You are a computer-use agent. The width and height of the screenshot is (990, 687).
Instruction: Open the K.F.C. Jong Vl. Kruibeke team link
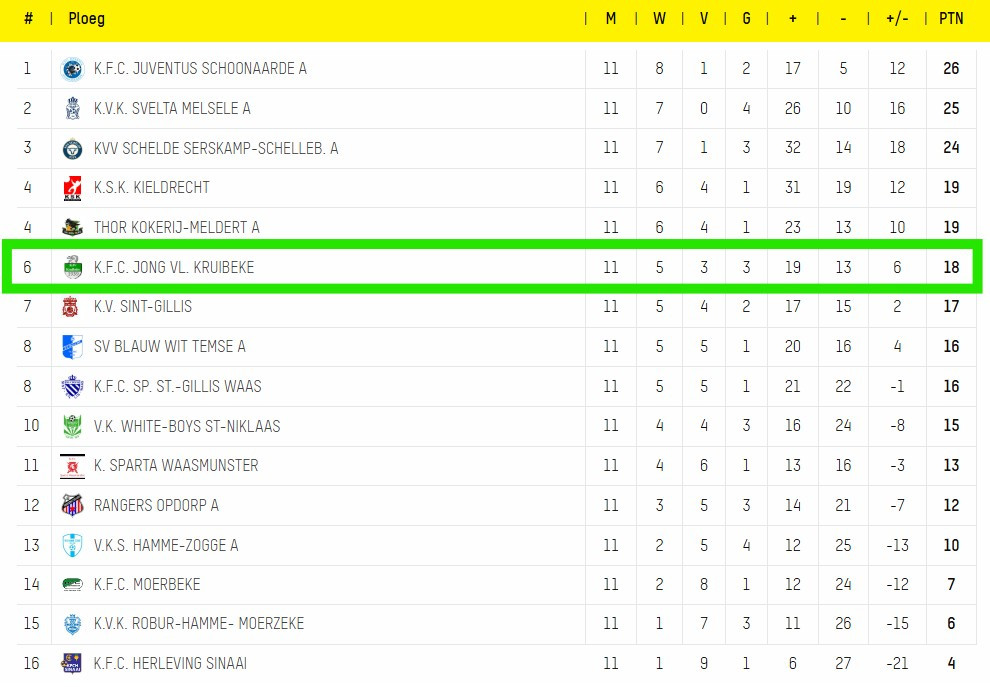tap(173, 267)
